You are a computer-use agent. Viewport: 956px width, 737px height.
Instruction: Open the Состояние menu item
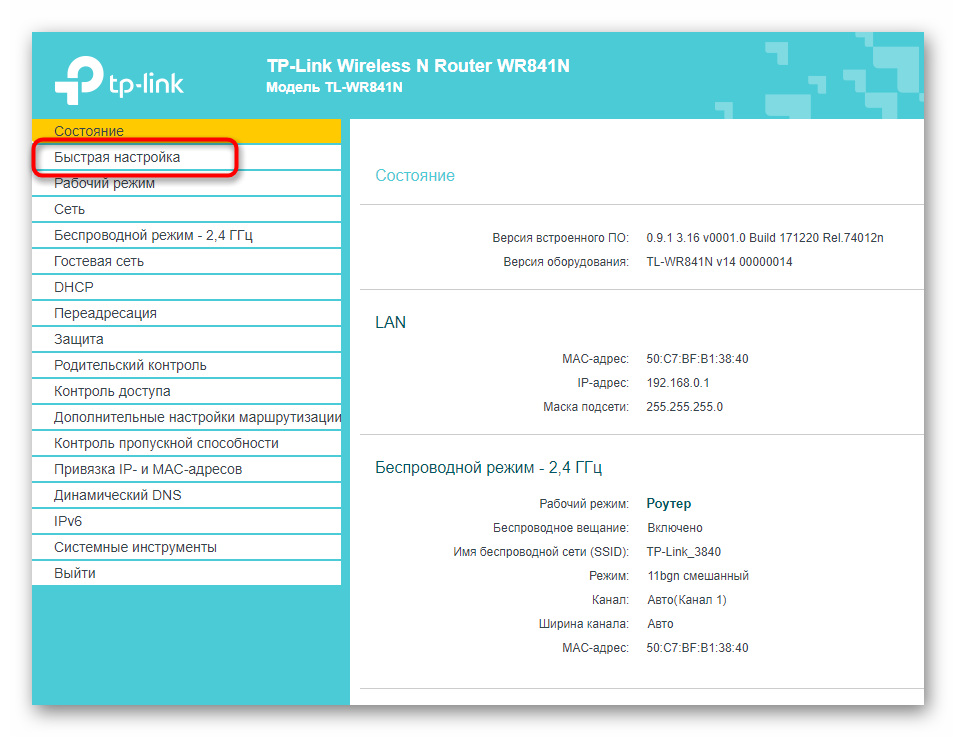[x=89, y=131]
